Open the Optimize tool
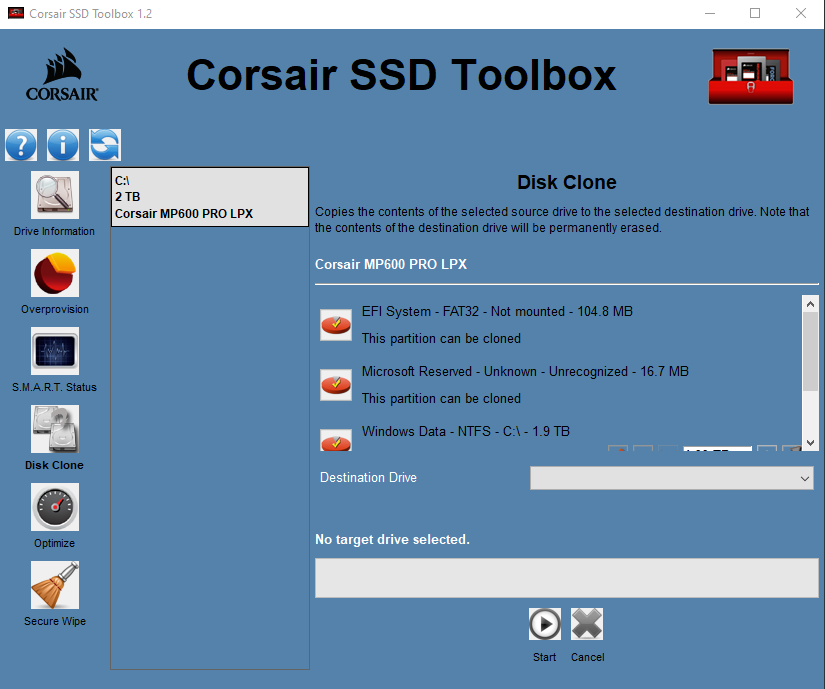 click(55, 508)
